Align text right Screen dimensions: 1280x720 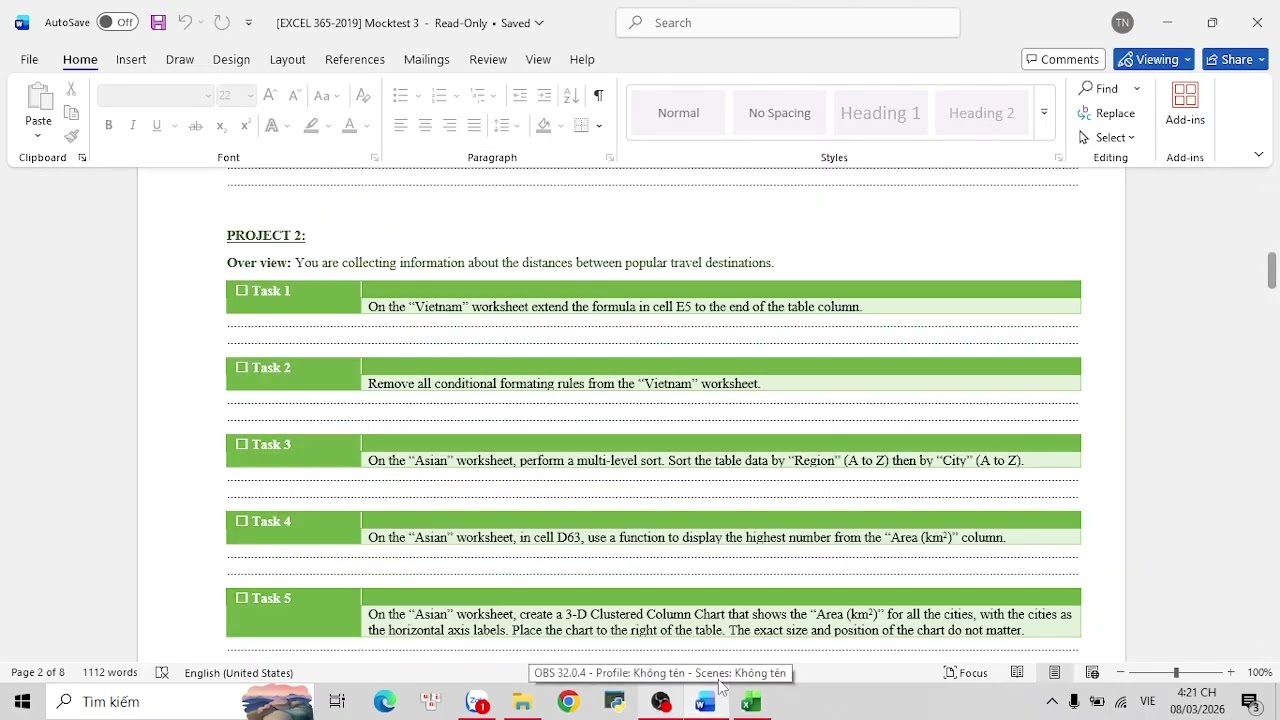[x=450, y=125]
